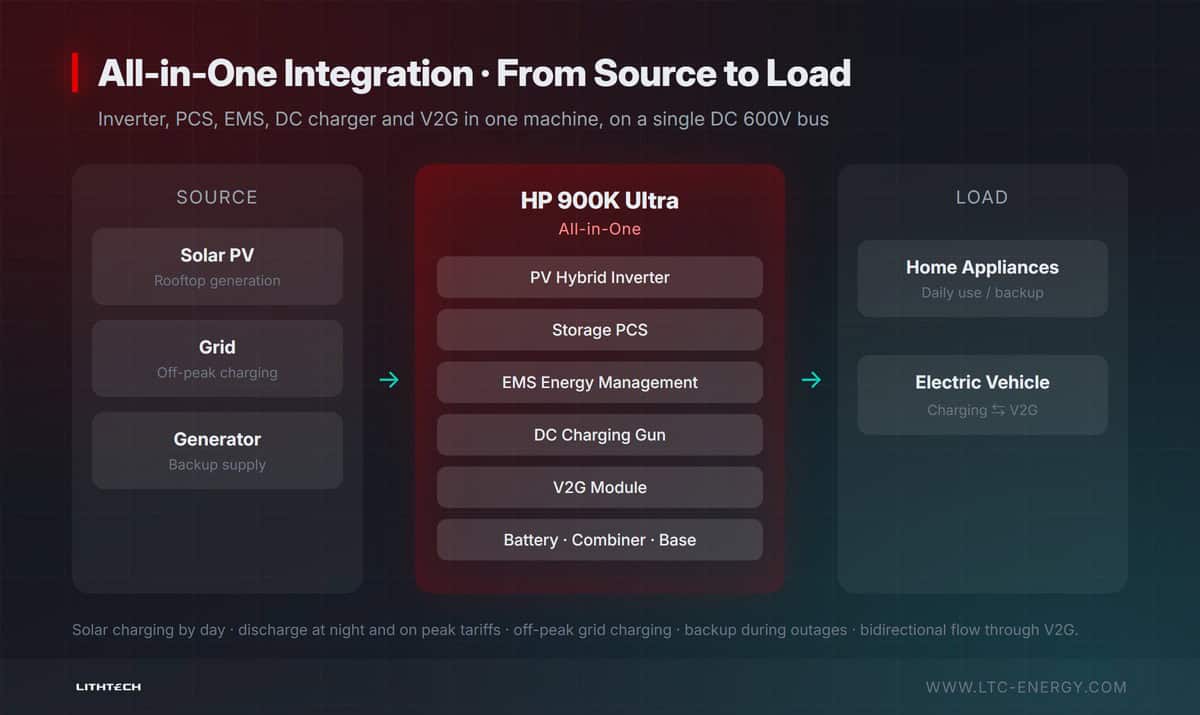Image resolution: width=1200 pixels, height=715 pixels.
Task: Click the HP 900K Ultra heading
Action: (x=600, y=200)
